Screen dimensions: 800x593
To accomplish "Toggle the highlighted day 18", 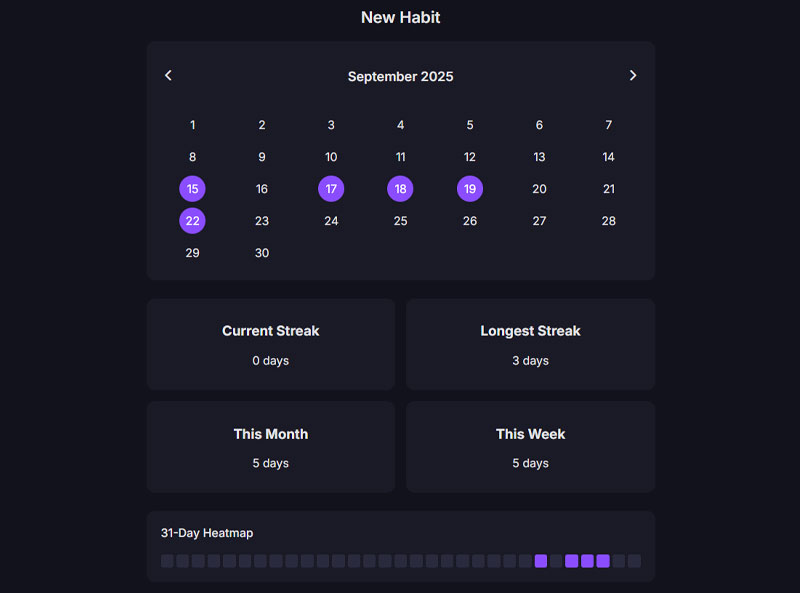I will 400,189.
